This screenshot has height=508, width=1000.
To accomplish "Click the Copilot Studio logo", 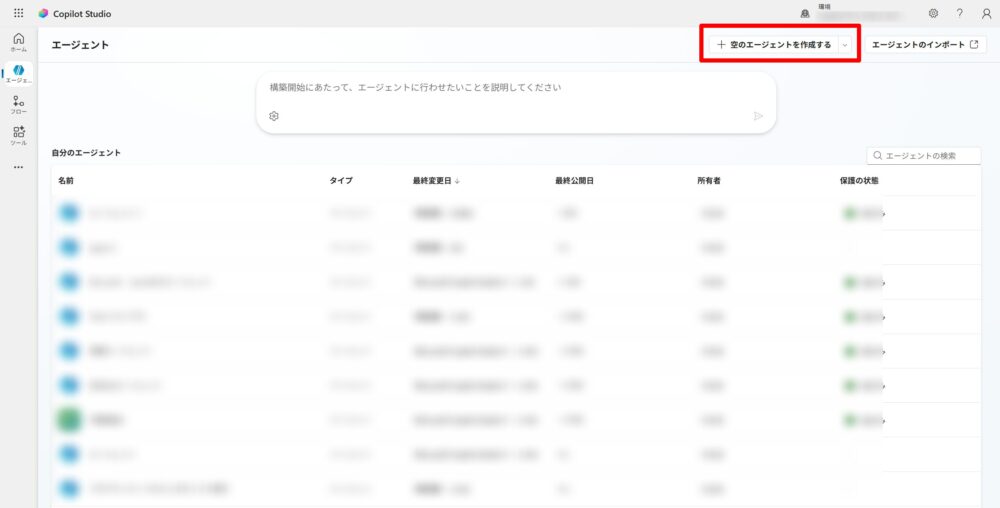I will [x=43, y=14].
